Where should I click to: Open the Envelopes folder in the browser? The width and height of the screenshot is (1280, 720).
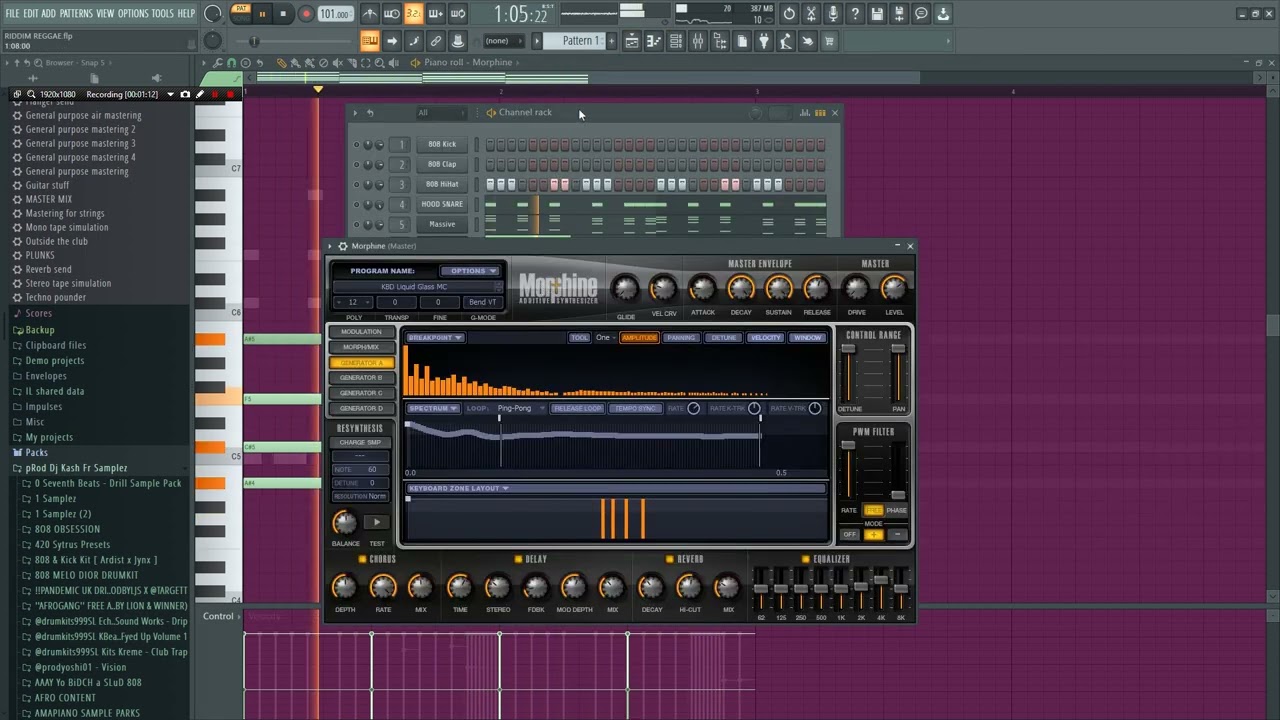46,376
